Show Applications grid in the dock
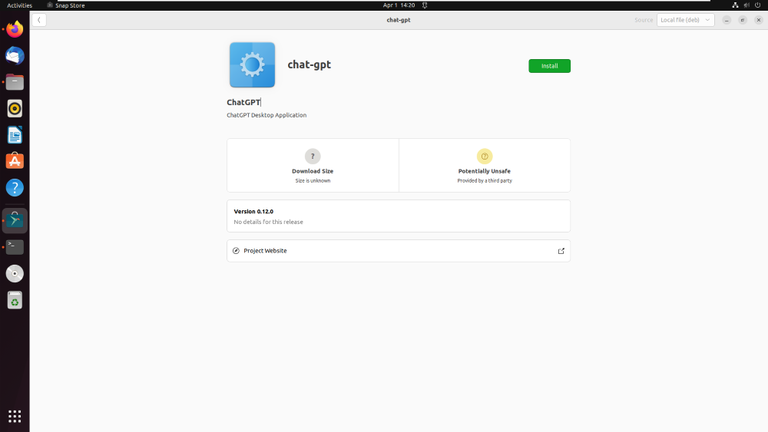Image resolution: width=768 pixels, height=432 pixels. click(15, 416)
